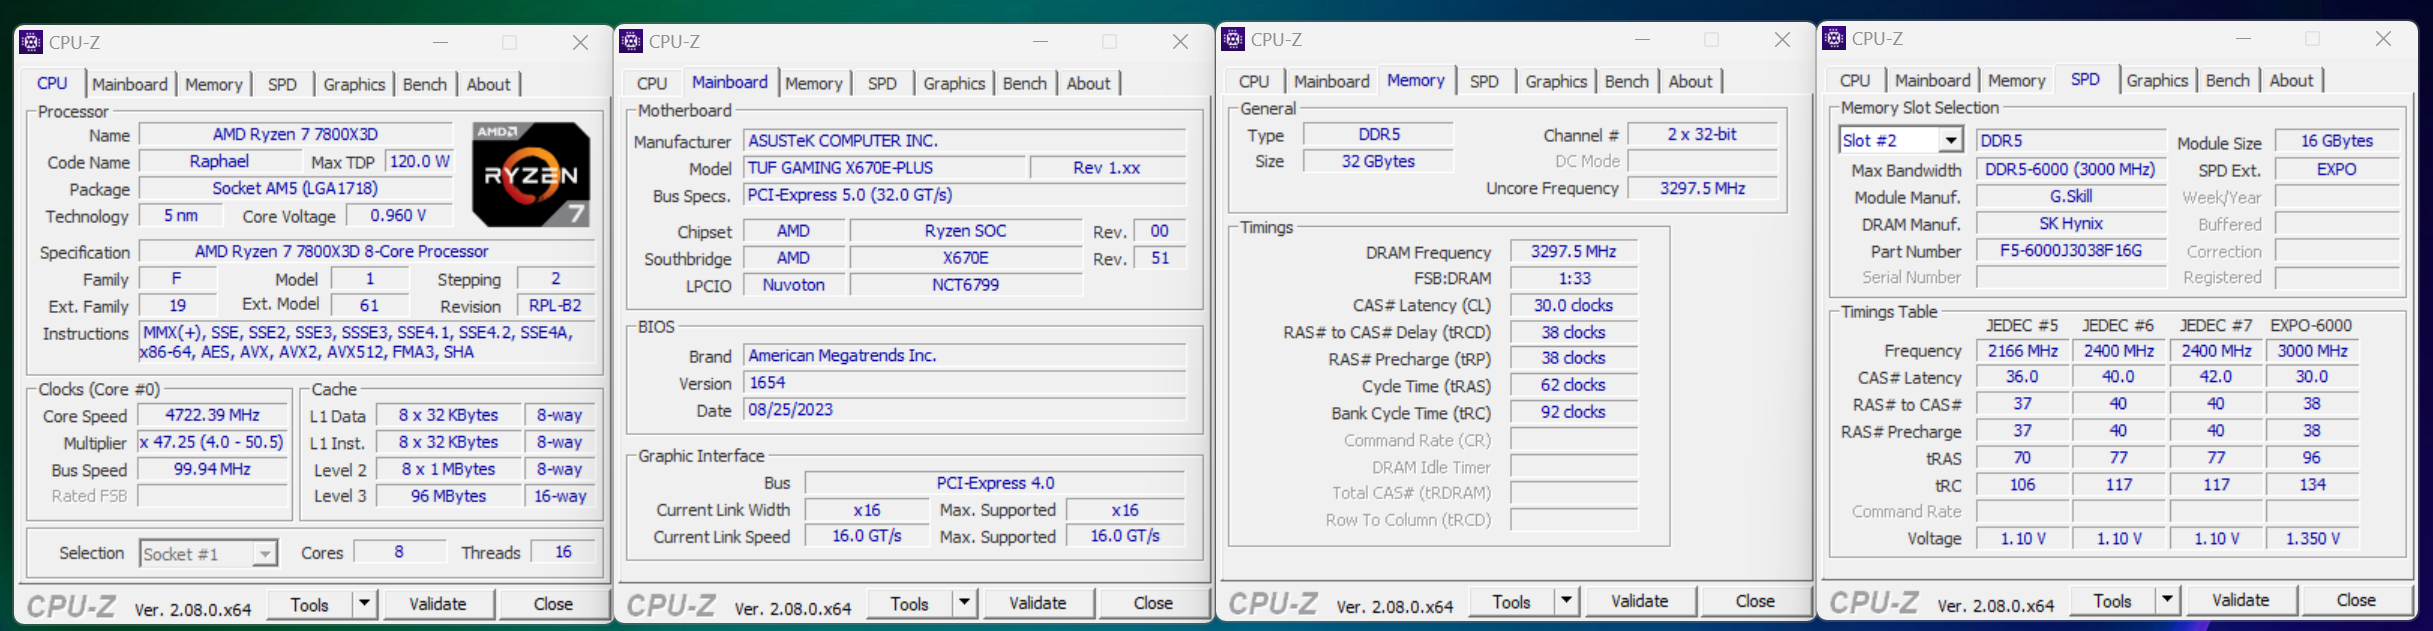Click the AMD Ryzen 7 logo image
This screenshot has height=631, width=2433.
click(531, 174)
